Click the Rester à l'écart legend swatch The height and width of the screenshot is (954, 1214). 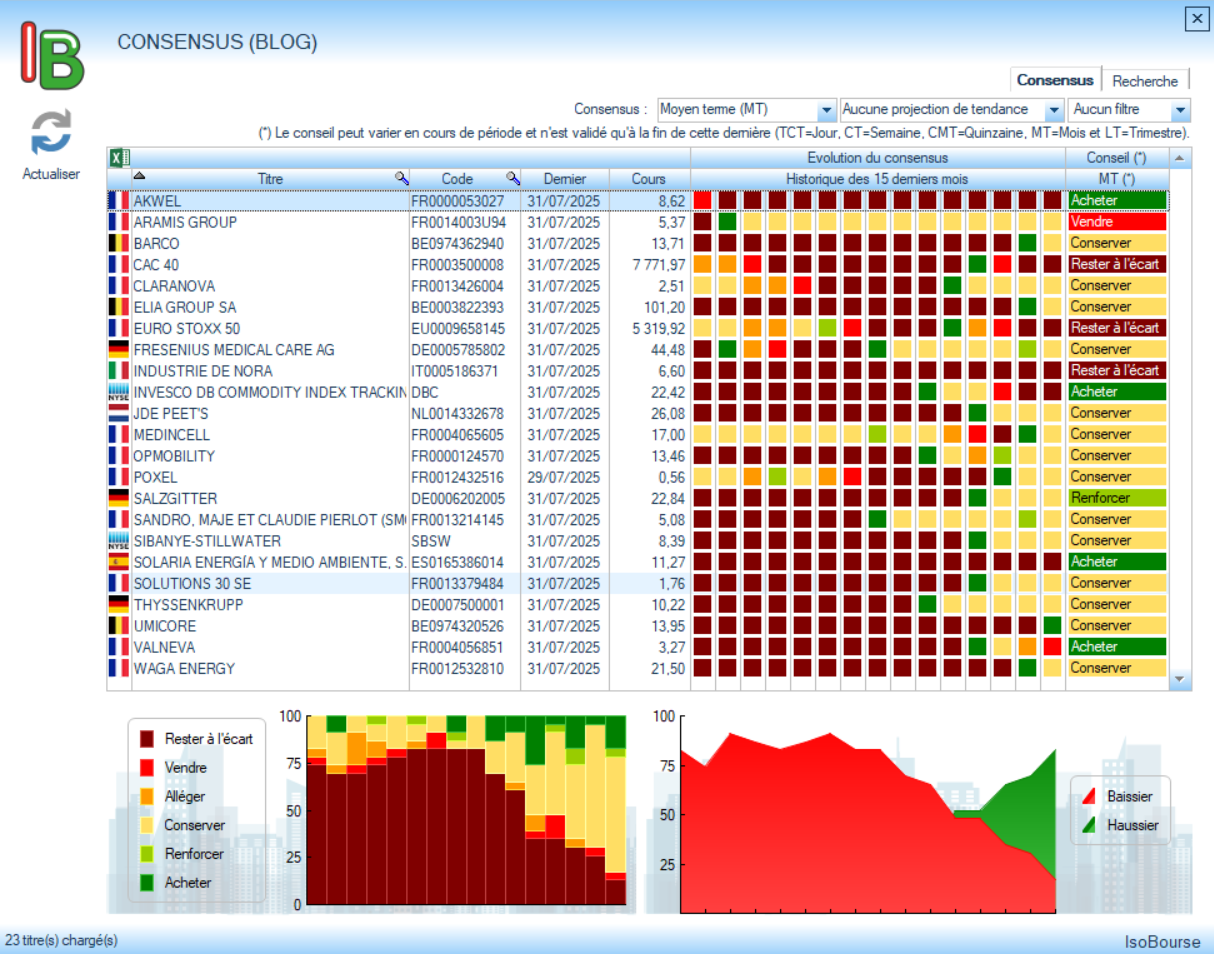[147, 739]
